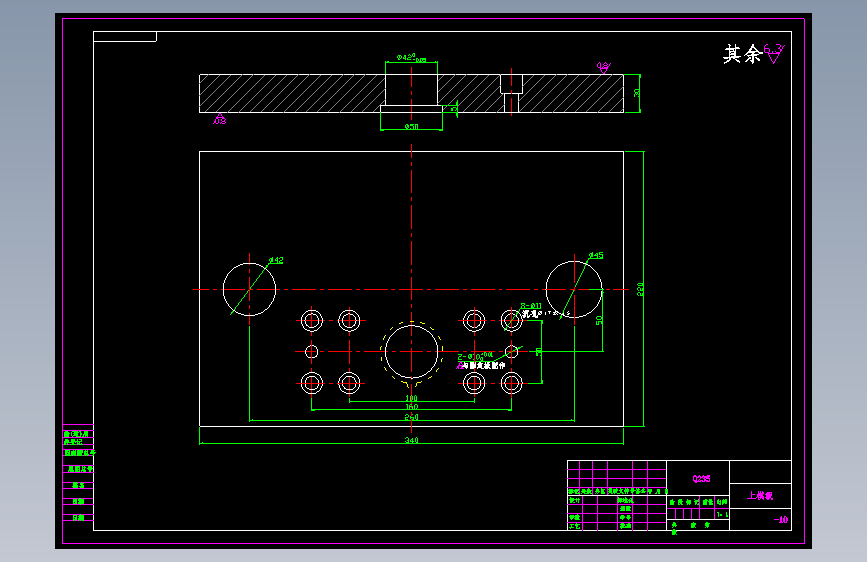Select the 100 hole spacing dimension
Viewport: 867px width, 562px height.
click(x=411, y=398)
